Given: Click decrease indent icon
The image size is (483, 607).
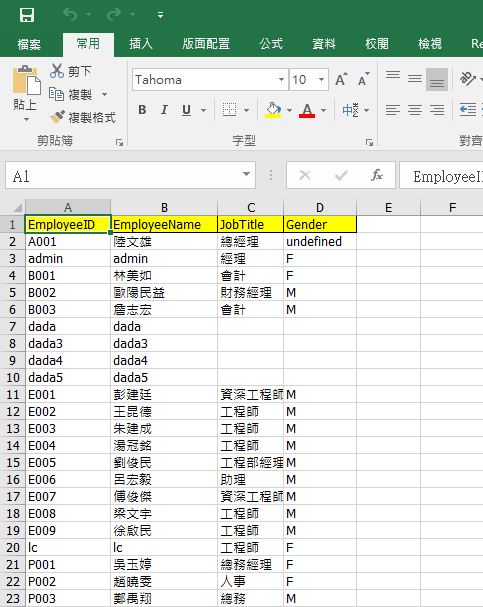Looking at the screenshot, I should 468,110.
